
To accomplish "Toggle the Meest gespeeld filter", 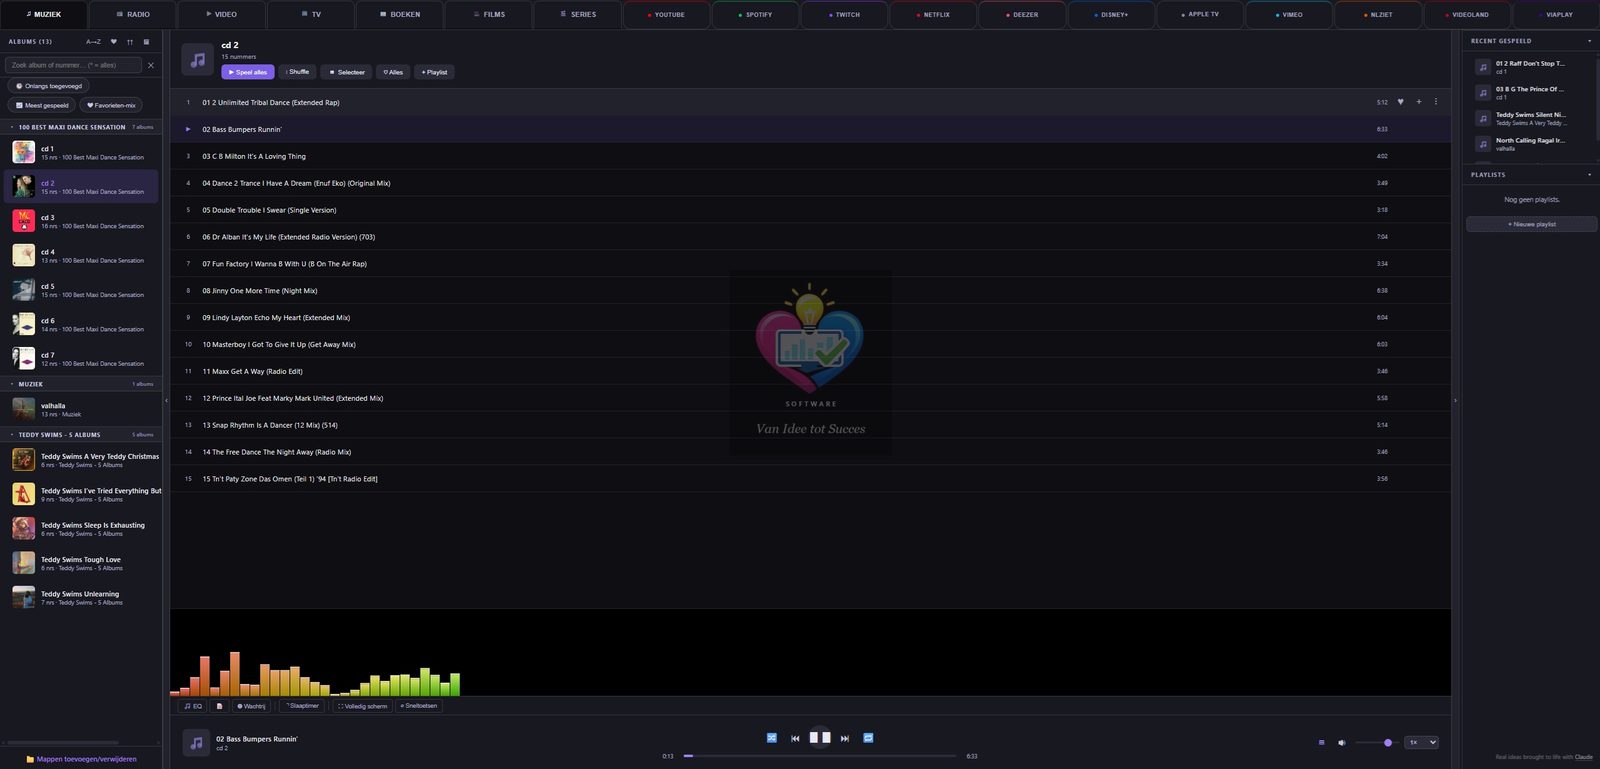I will pos(42,105).
